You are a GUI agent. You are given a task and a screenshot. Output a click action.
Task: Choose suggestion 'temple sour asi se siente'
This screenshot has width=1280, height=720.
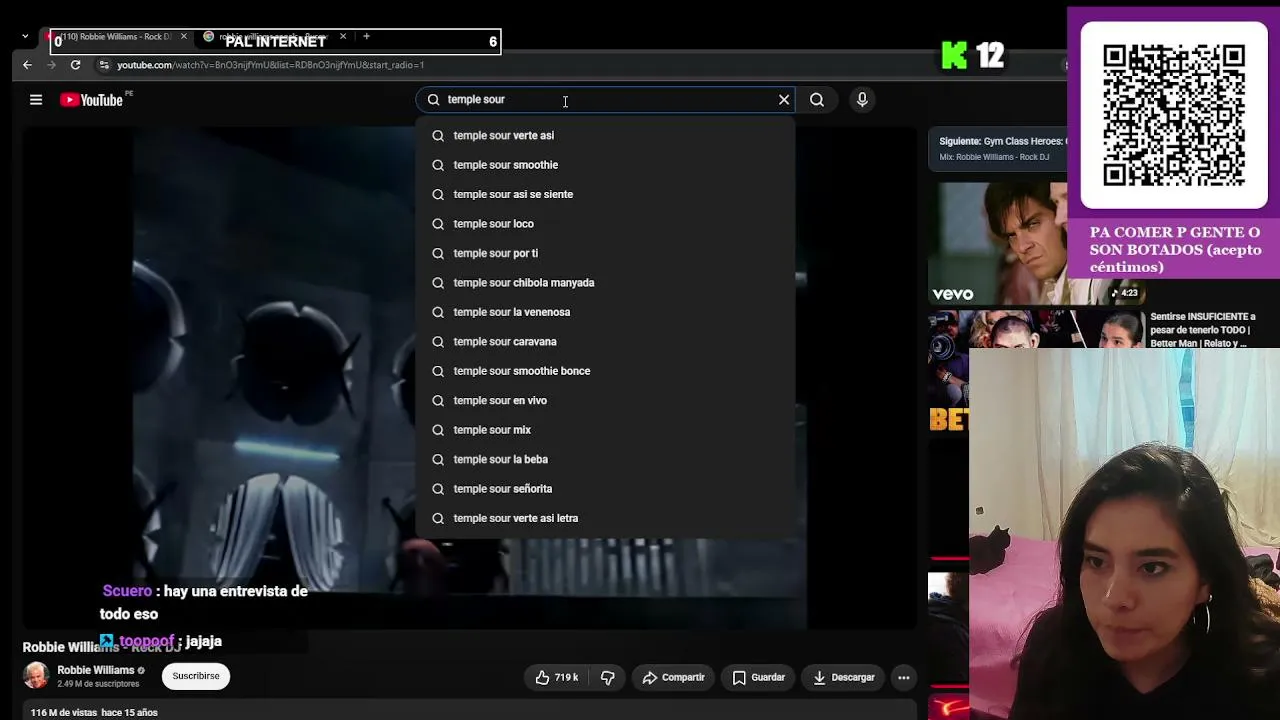(606, 194)
